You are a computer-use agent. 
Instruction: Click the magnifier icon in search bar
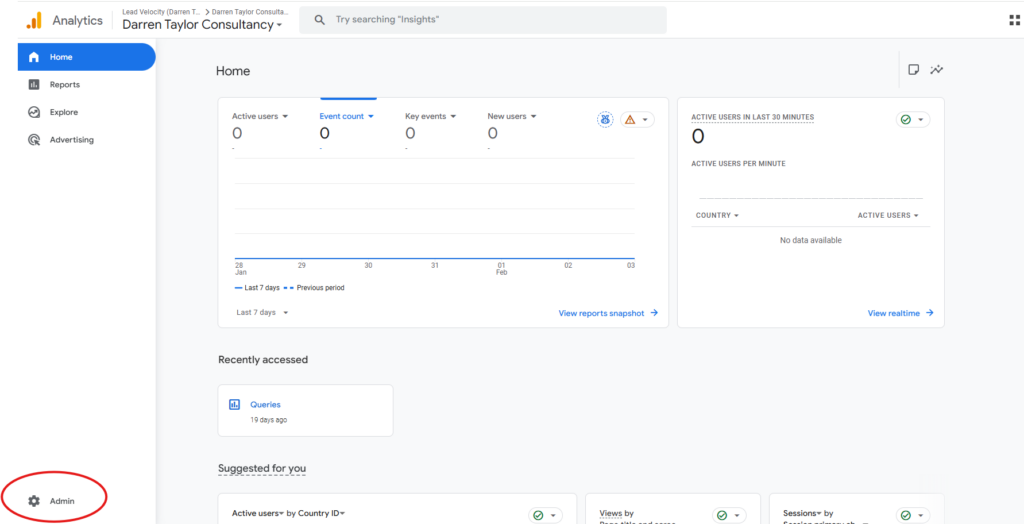coord(319,20)
